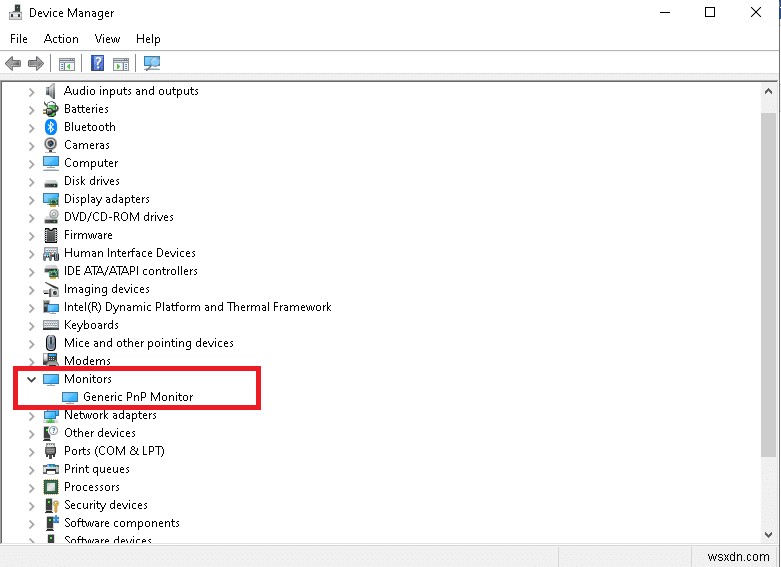Open the View menu
The height and width of the screenshot is (567, 781).
(x=107, y=39)
